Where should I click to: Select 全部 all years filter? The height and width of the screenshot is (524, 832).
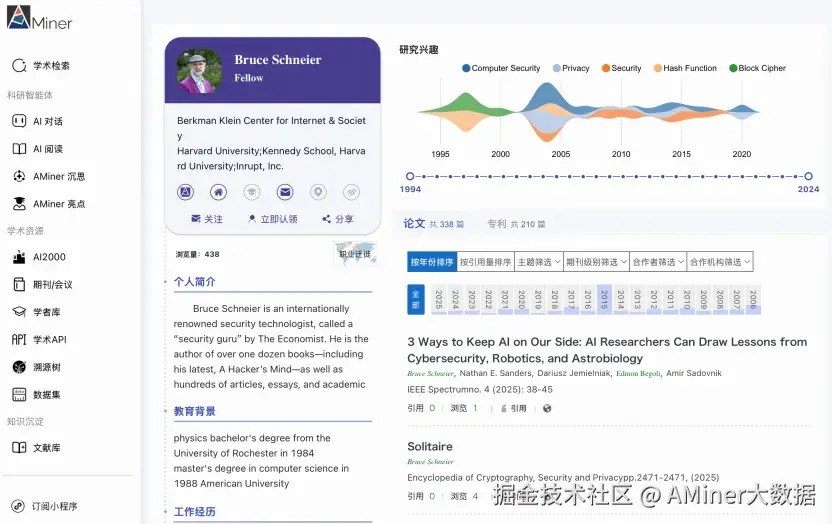[x=415, y=300]
